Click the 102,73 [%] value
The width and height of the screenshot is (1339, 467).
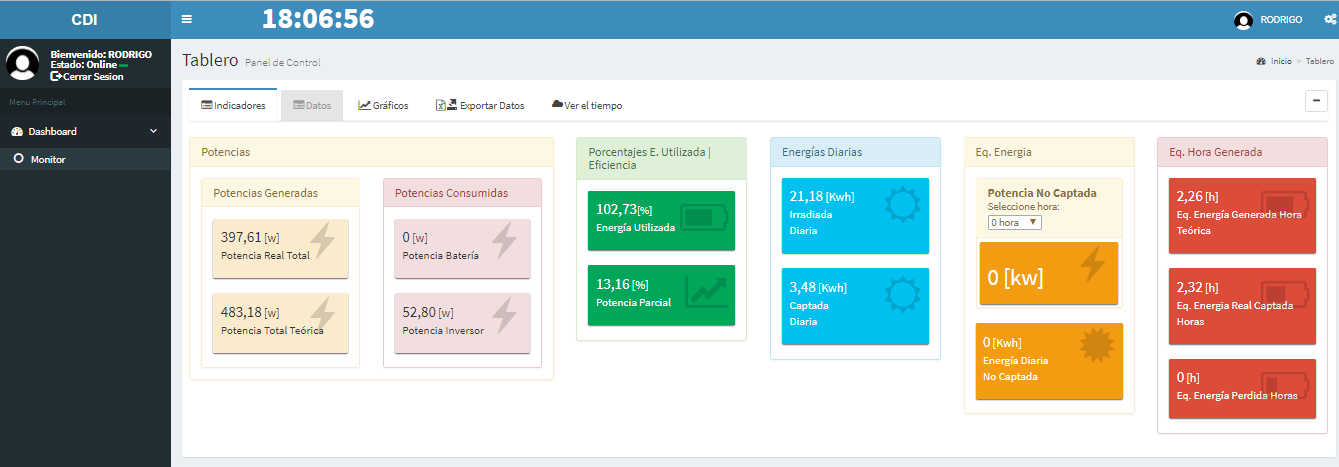(x=624, y=209)
